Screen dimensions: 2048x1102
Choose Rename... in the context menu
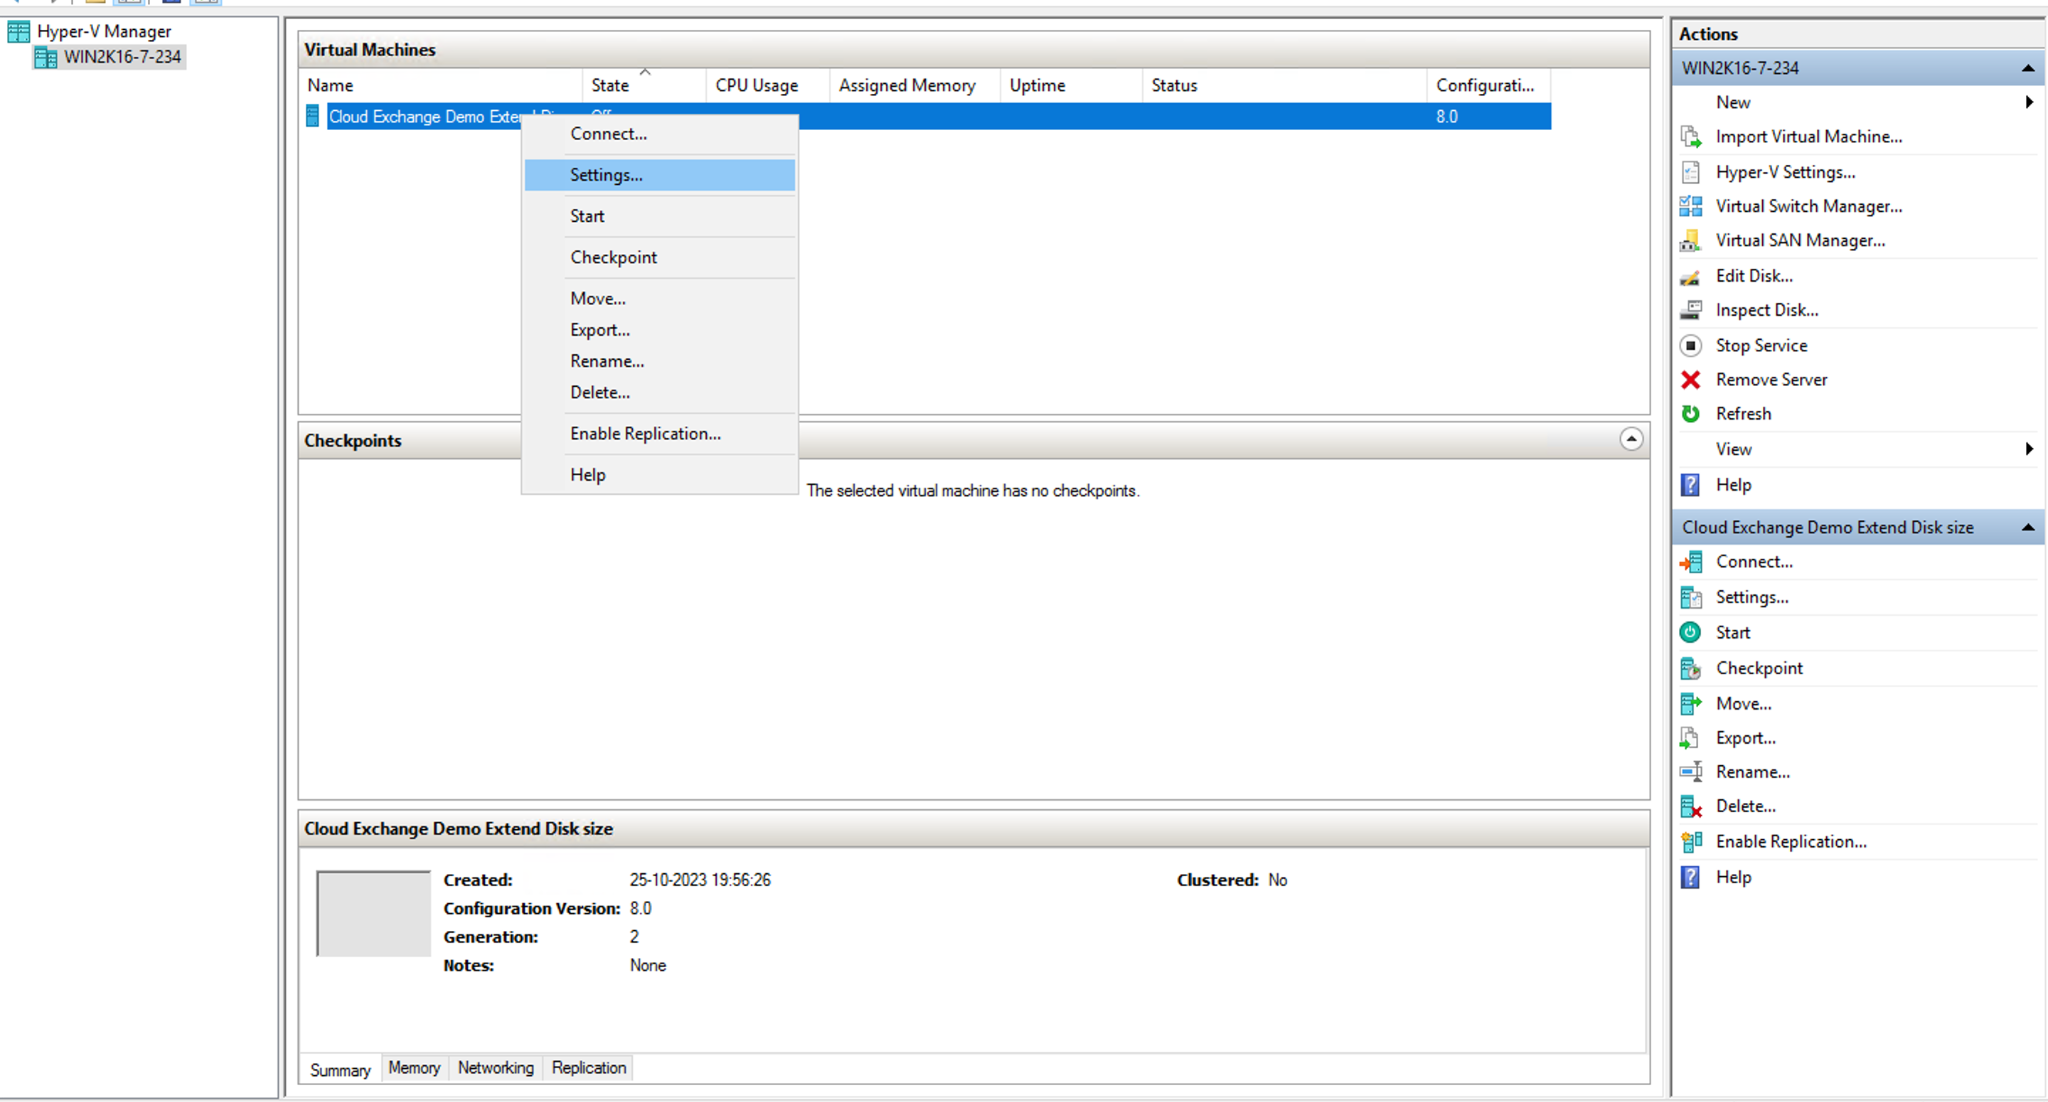point(660,361)
